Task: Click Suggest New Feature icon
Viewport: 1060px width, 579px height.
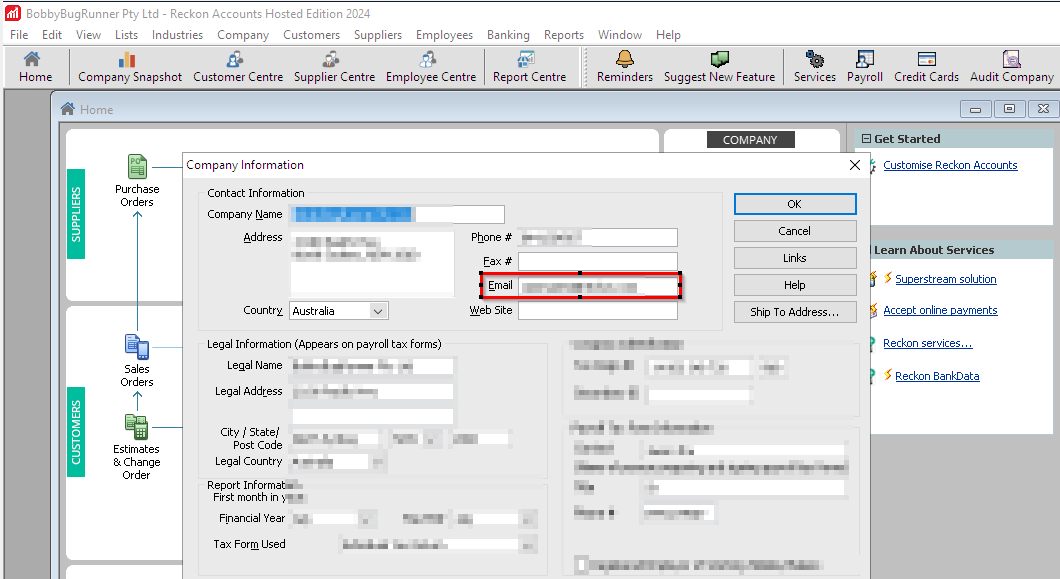Action: pyautogui.click(x=719, y=67)
